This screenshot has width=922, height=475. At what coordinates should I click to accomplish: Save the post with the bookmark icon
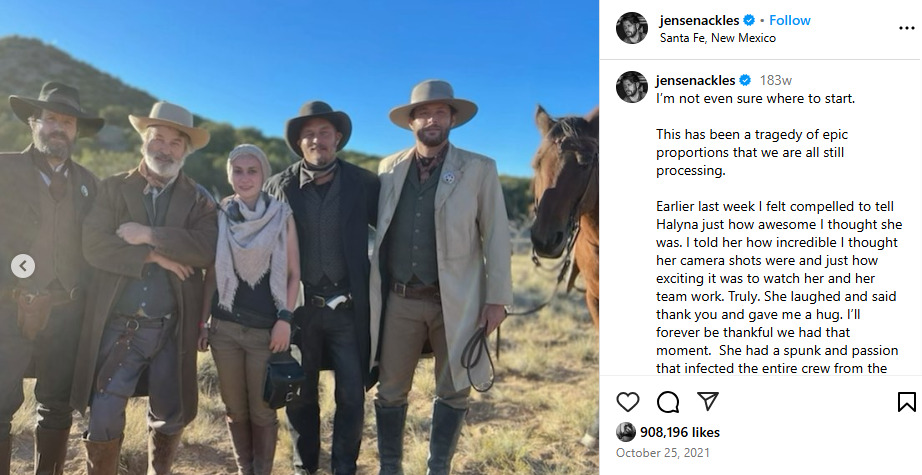pos(907,402)
